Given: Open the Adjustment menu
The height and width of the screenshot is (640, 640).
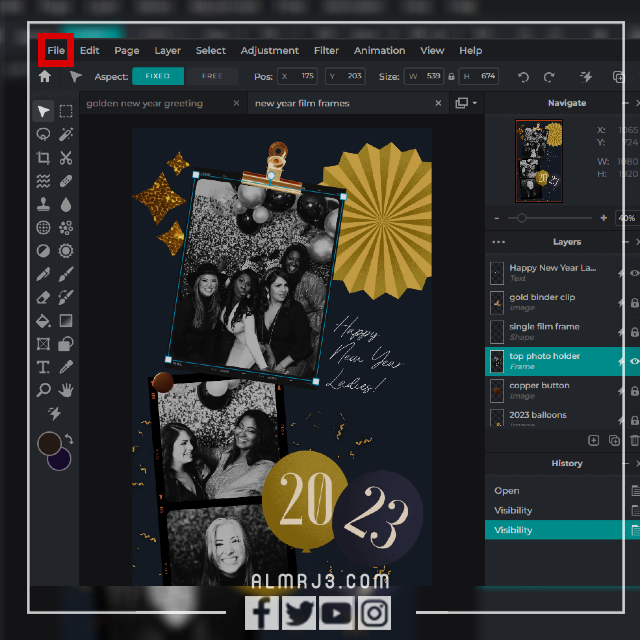Looking at the screenshot, I should 269,50.
